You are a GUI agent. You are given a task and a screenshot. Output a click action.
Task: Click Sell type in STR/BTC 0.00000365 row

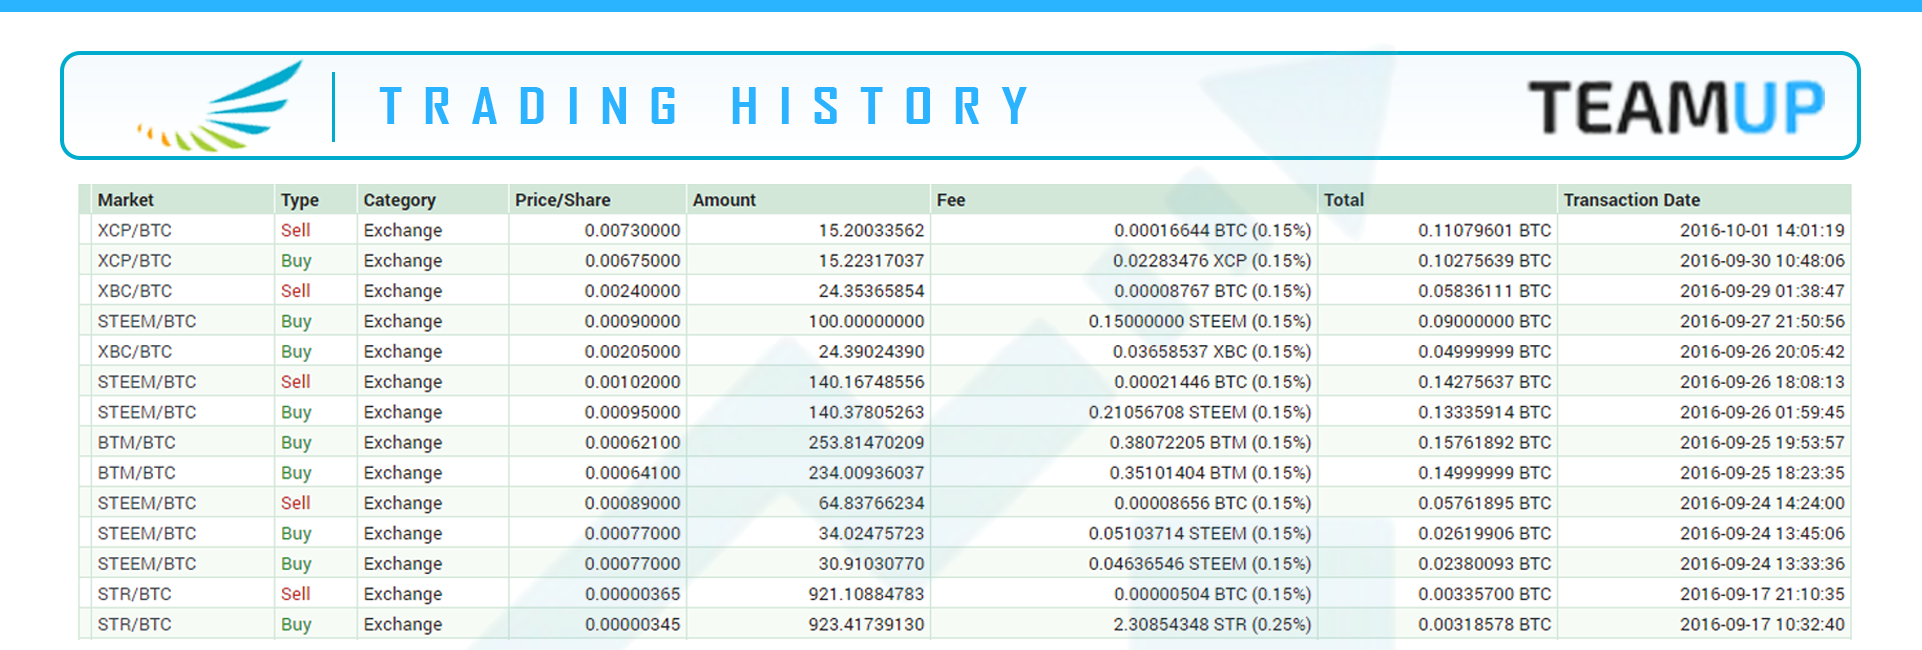(296, 594)
